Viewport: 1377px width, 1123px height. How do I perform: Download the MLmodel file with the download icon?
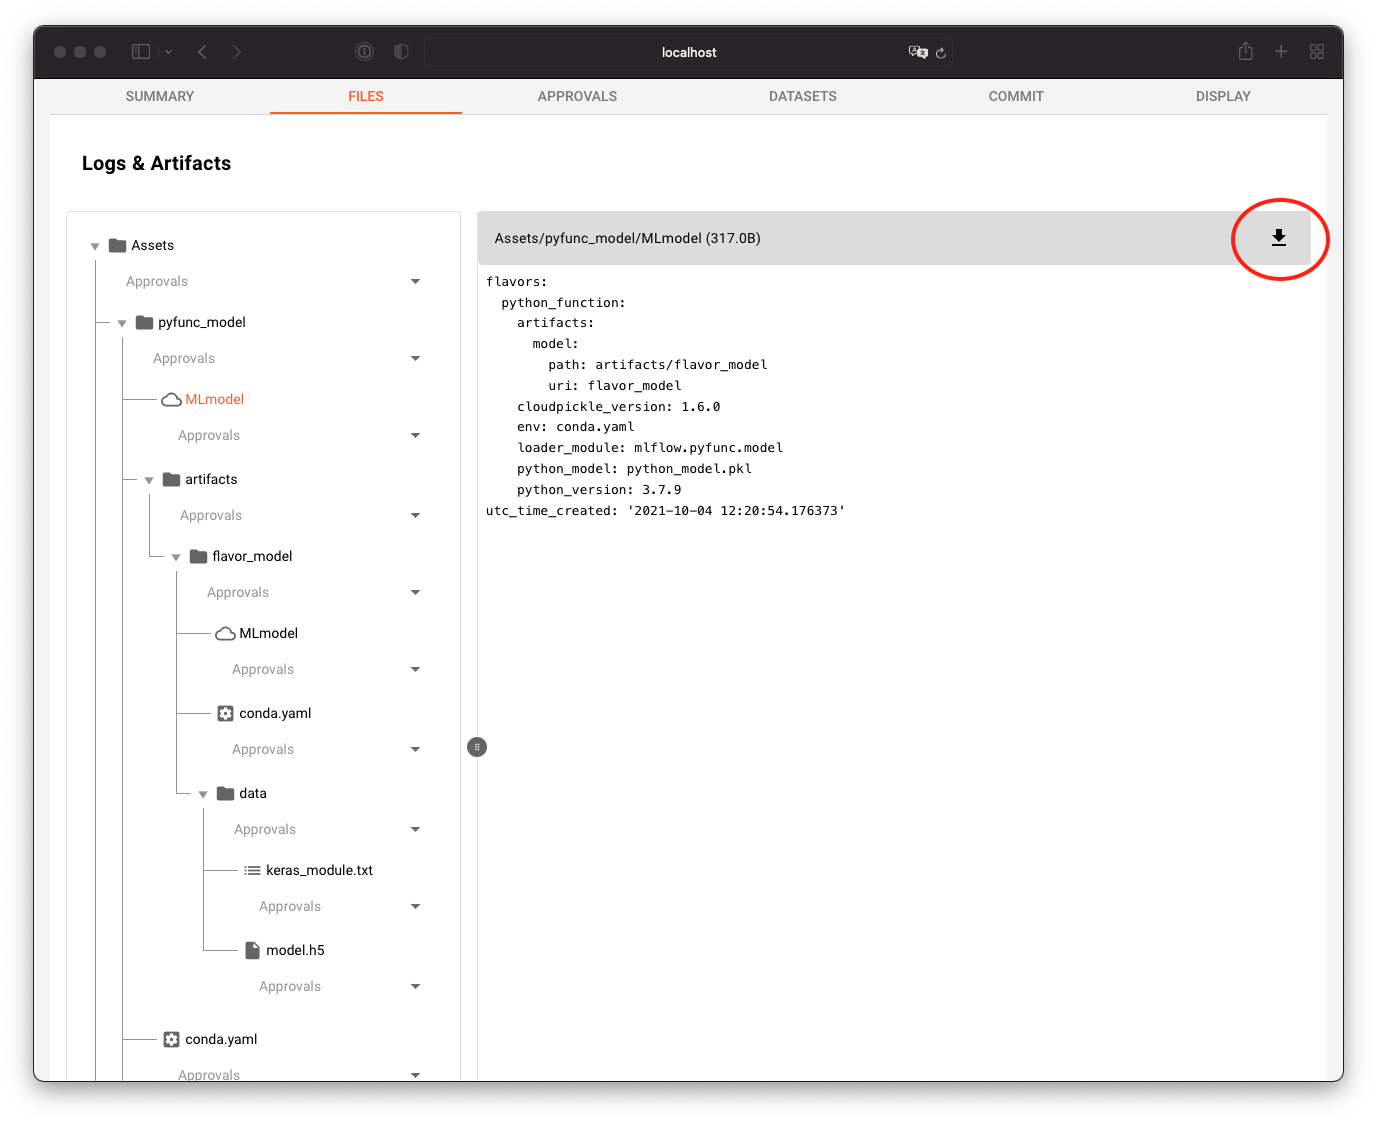point(1278,238)
